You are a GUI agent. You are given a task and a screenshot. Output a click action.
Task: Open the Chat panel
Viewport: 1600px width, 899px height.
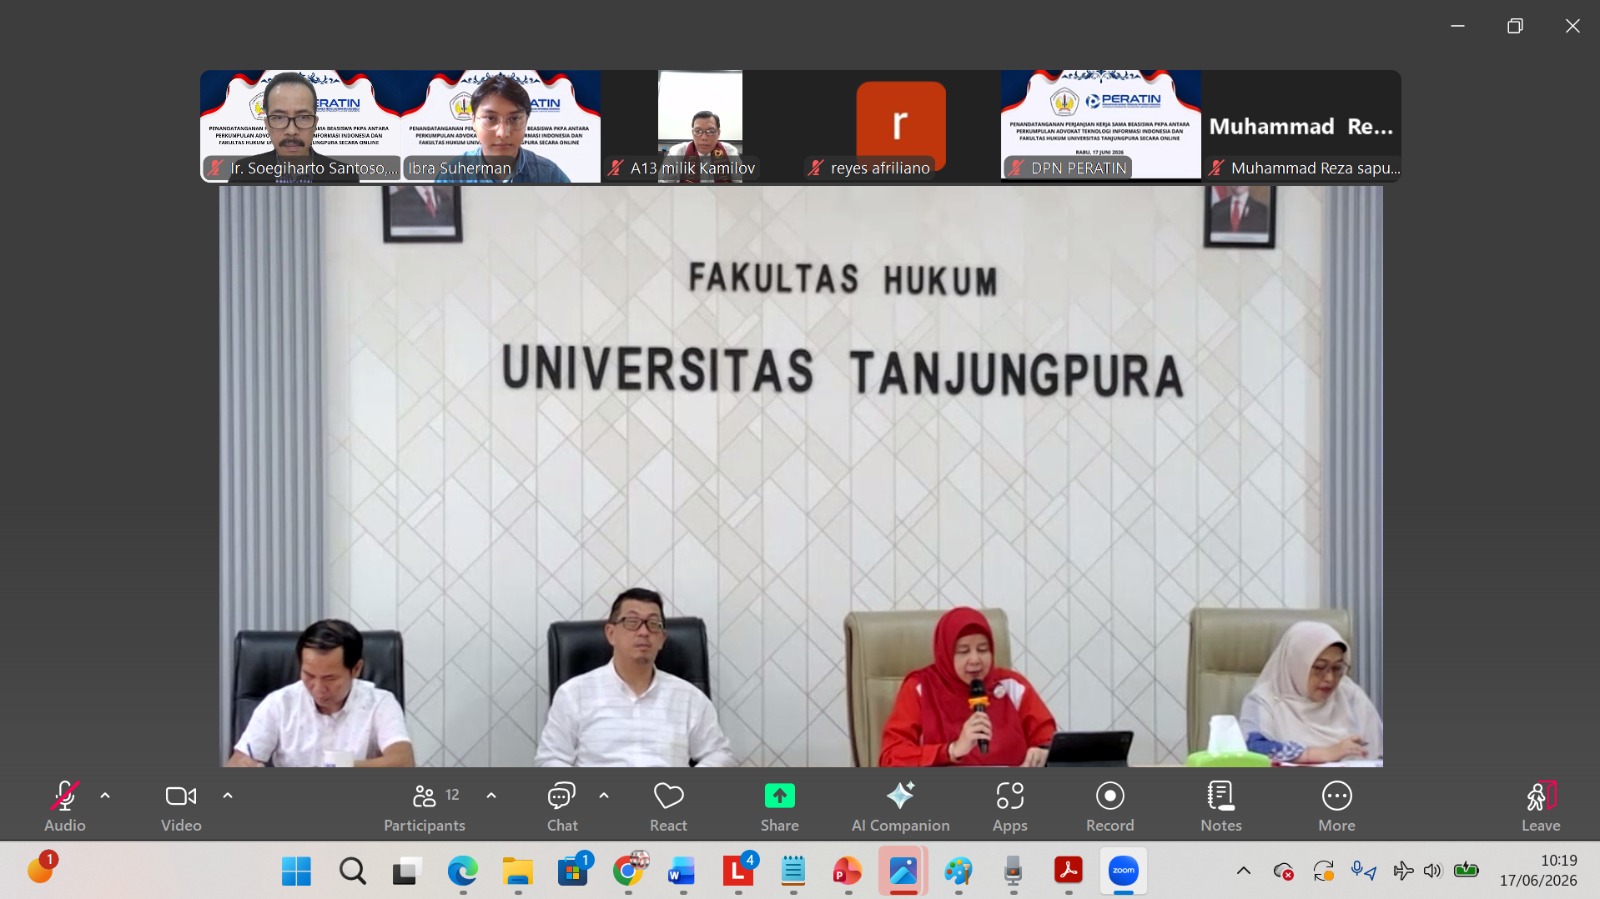pos(562,806)
